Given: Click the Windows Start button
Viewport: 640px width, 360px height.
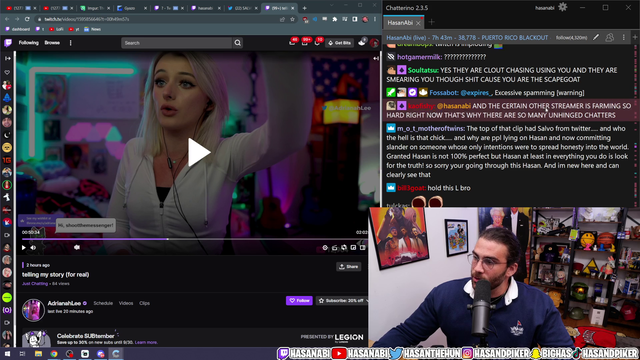Looking at the screenshot, I should [x=7, y=354].
